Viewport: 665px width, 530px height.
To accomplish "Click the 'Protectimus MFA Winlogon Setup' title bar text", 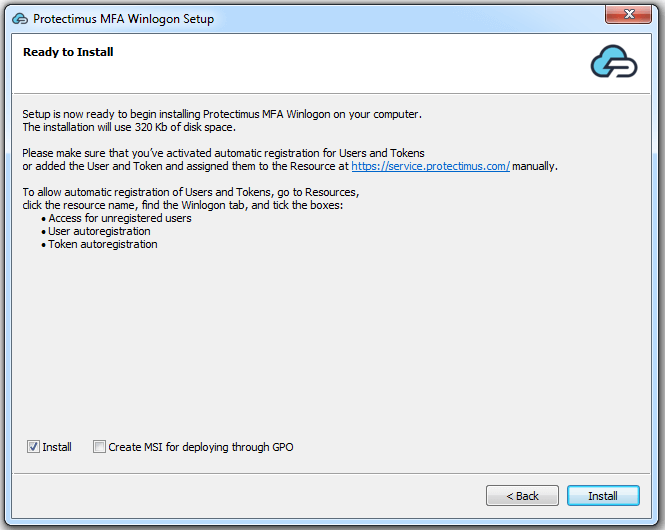I will click(x=123, y=19).
